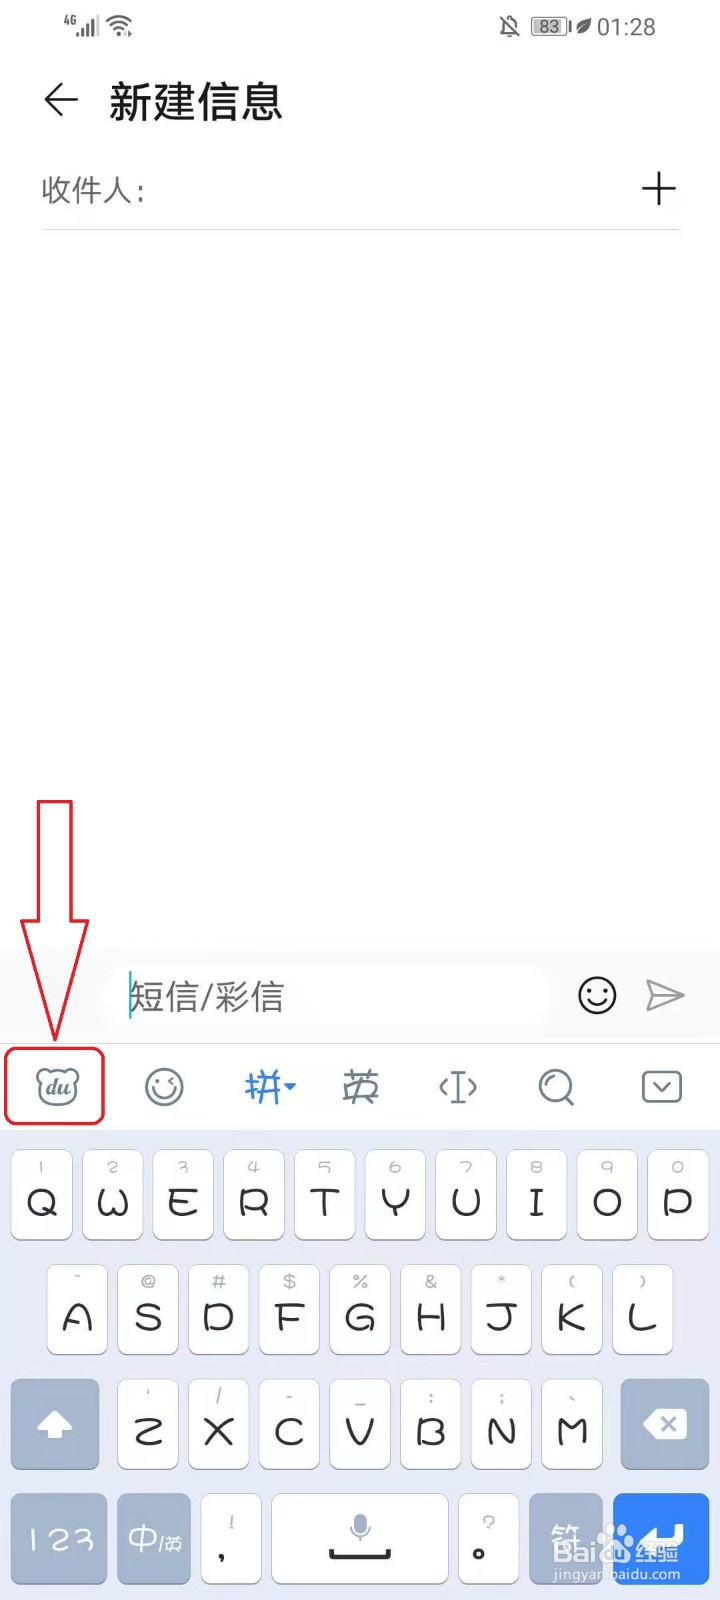
Task: Add recipient with the plus icon
Action: (658, 188)
